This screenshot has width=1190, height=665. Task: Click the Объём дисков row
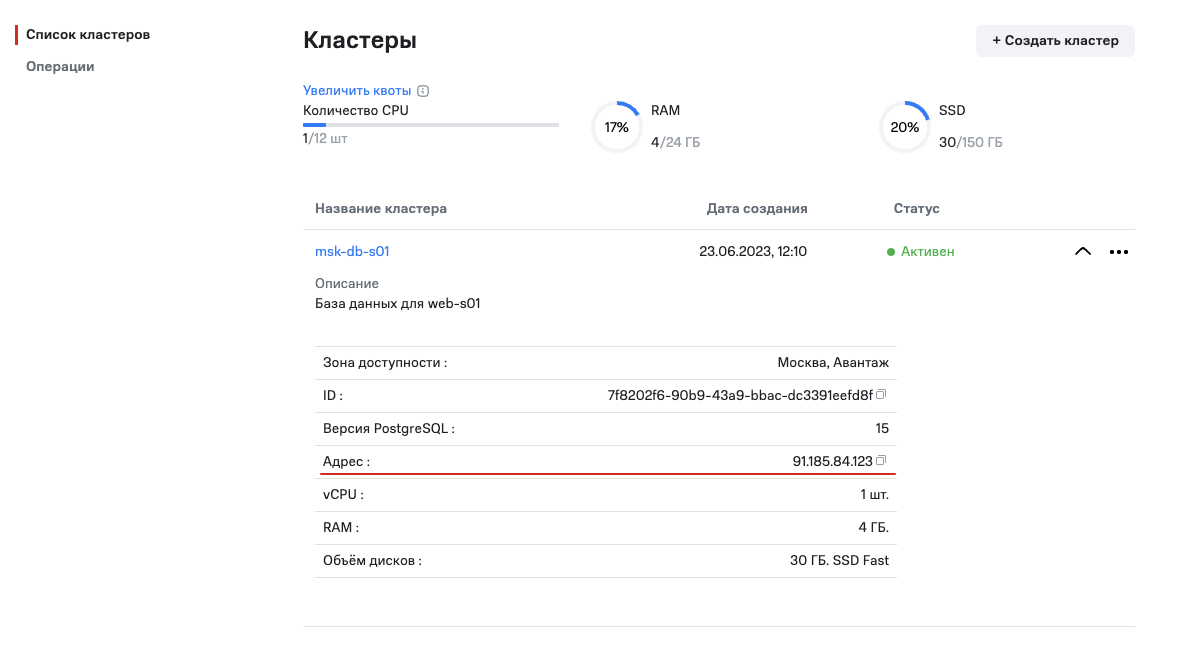[x=605, y=561]
